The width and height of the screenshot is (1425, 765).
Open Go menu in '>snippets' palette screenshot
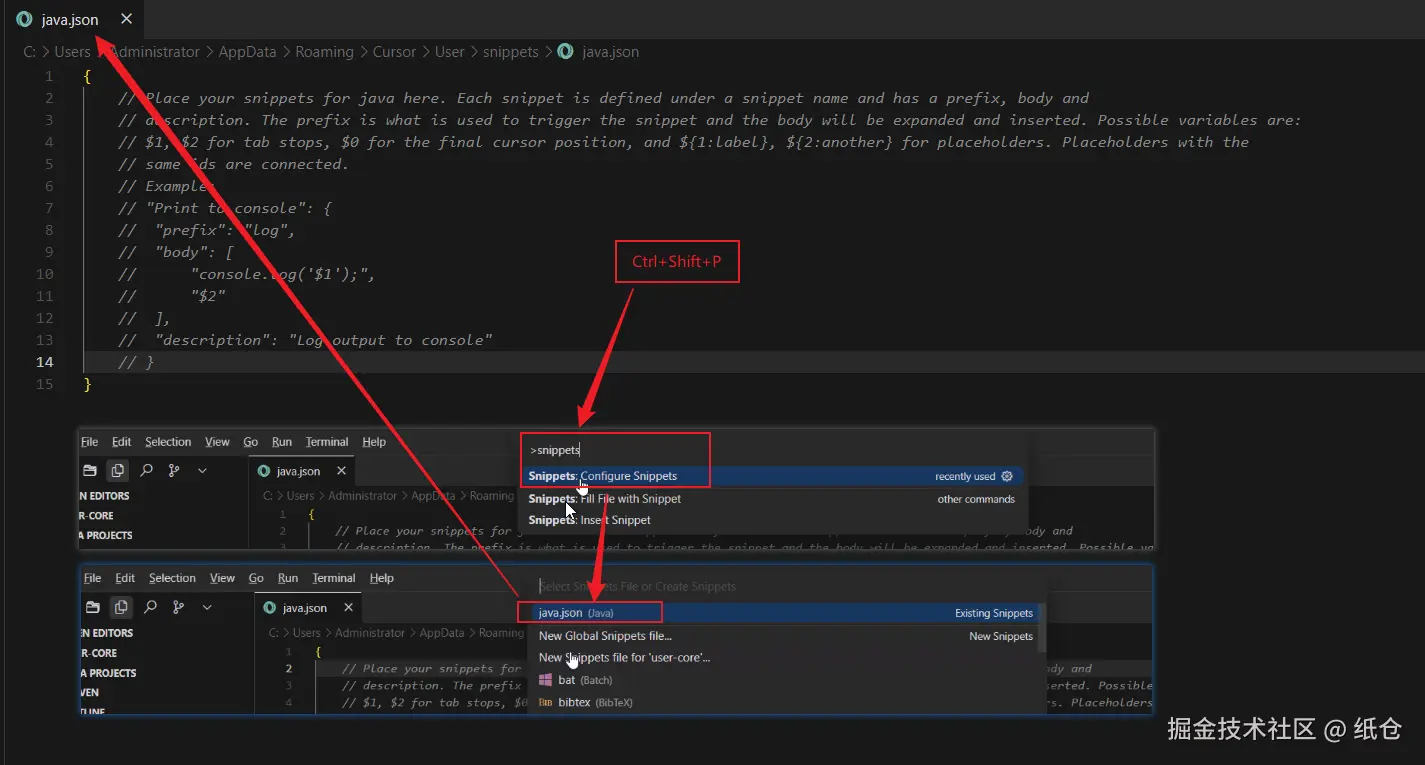pyautogui.click(x=250, y=442)
